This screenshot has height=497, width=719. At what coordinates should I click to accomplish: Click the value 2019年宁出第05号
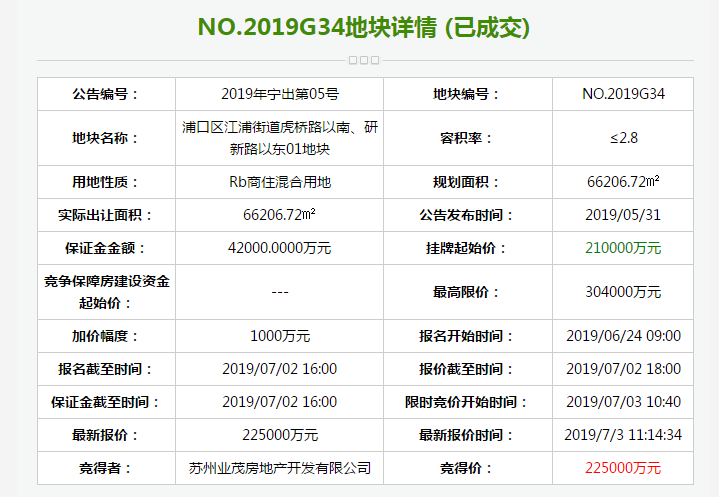[x=280, y=94]
